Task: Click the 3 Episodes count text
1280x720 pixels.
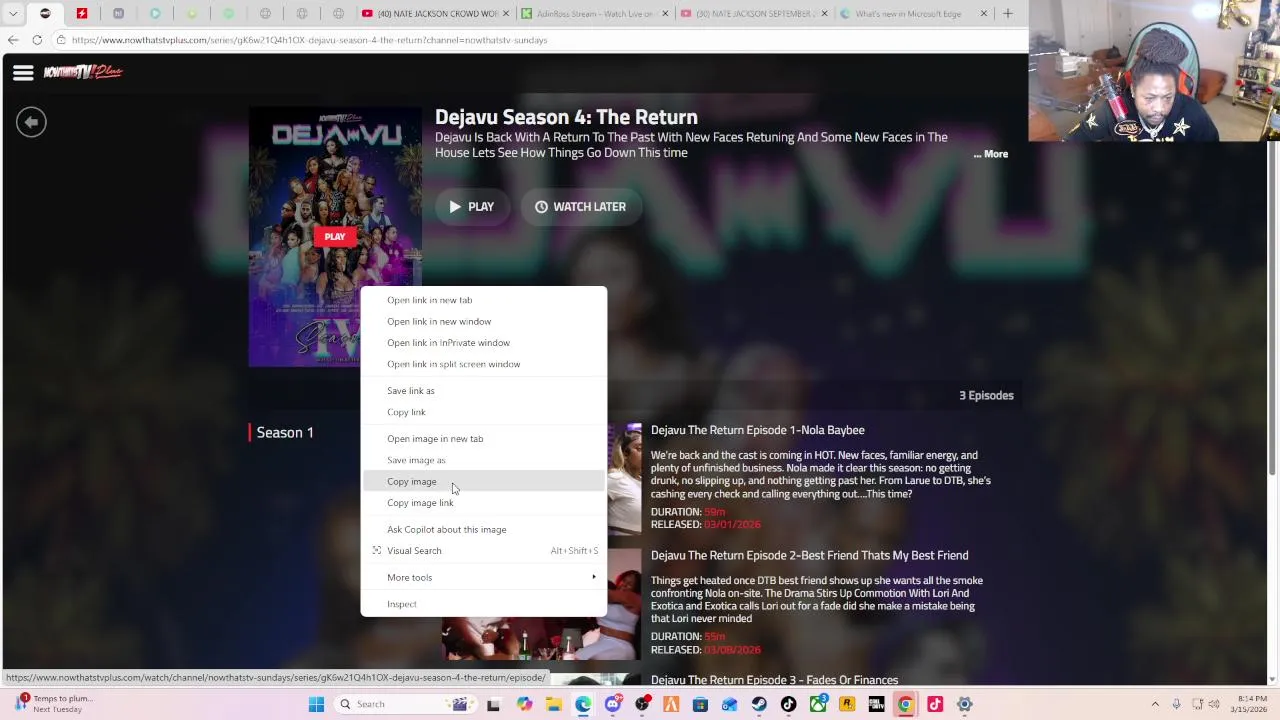Action: [986, 395]
